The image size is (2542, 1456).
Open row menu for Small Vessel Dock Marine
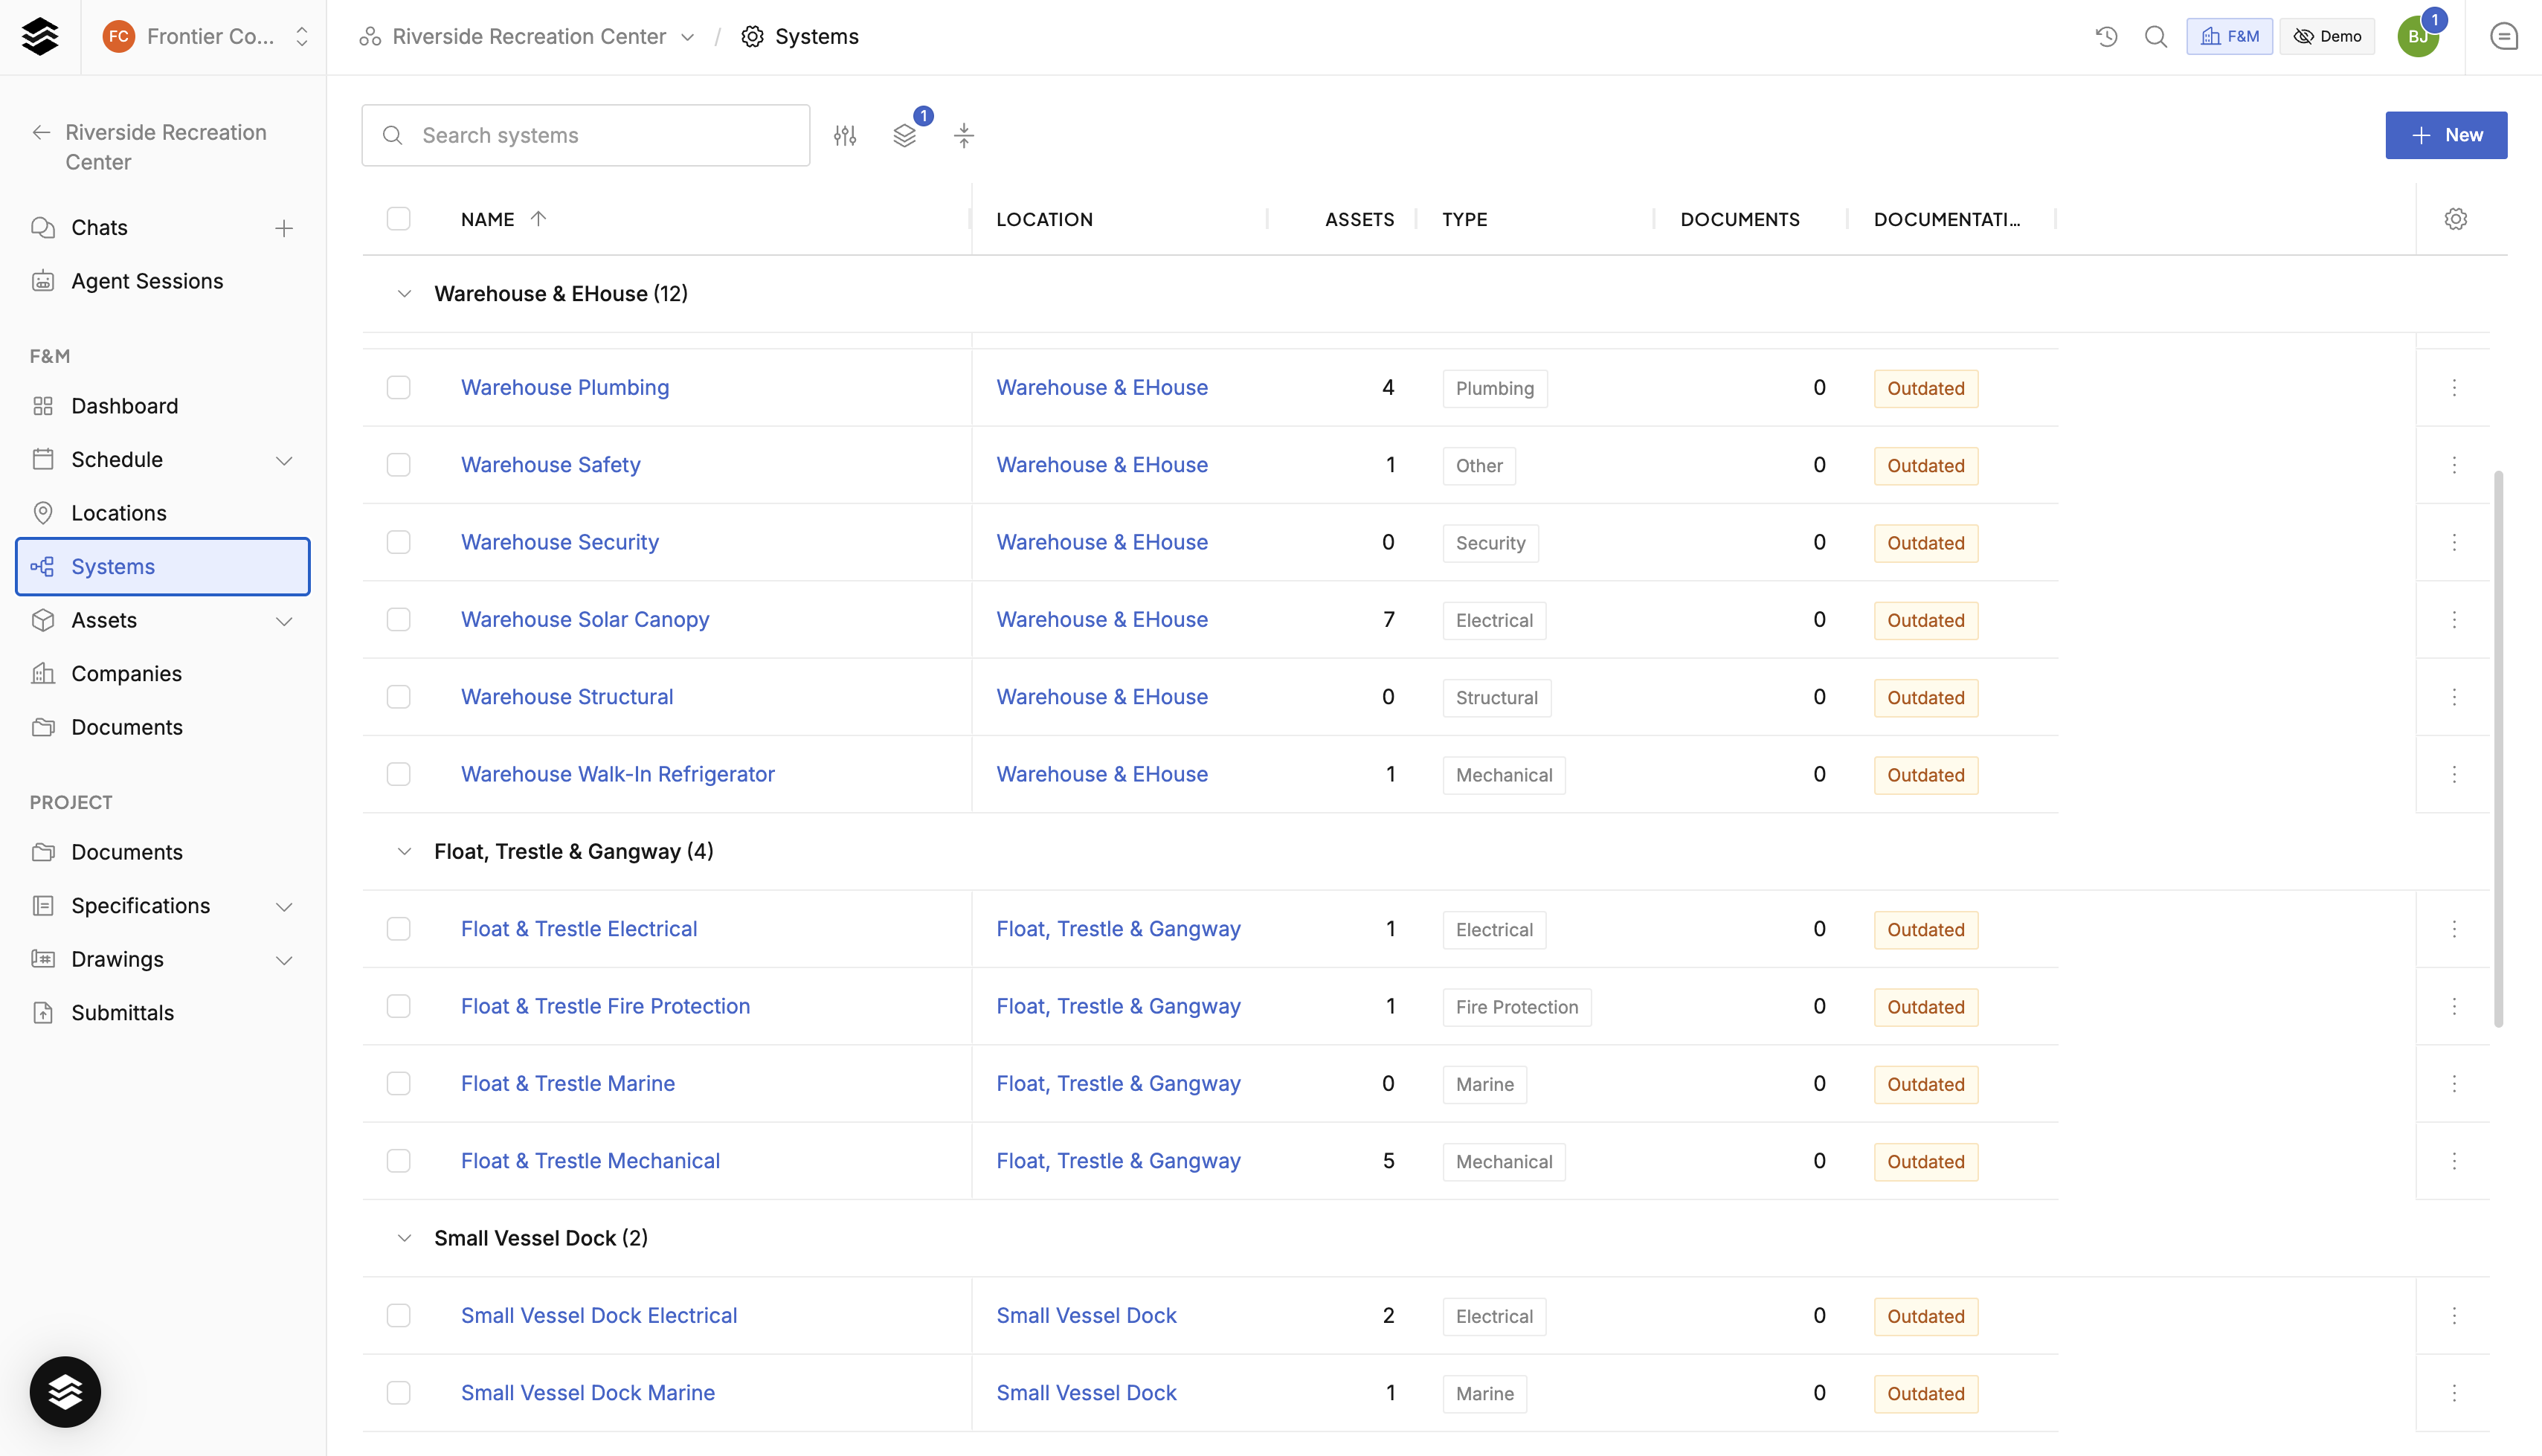(x=2454, y=1393)
